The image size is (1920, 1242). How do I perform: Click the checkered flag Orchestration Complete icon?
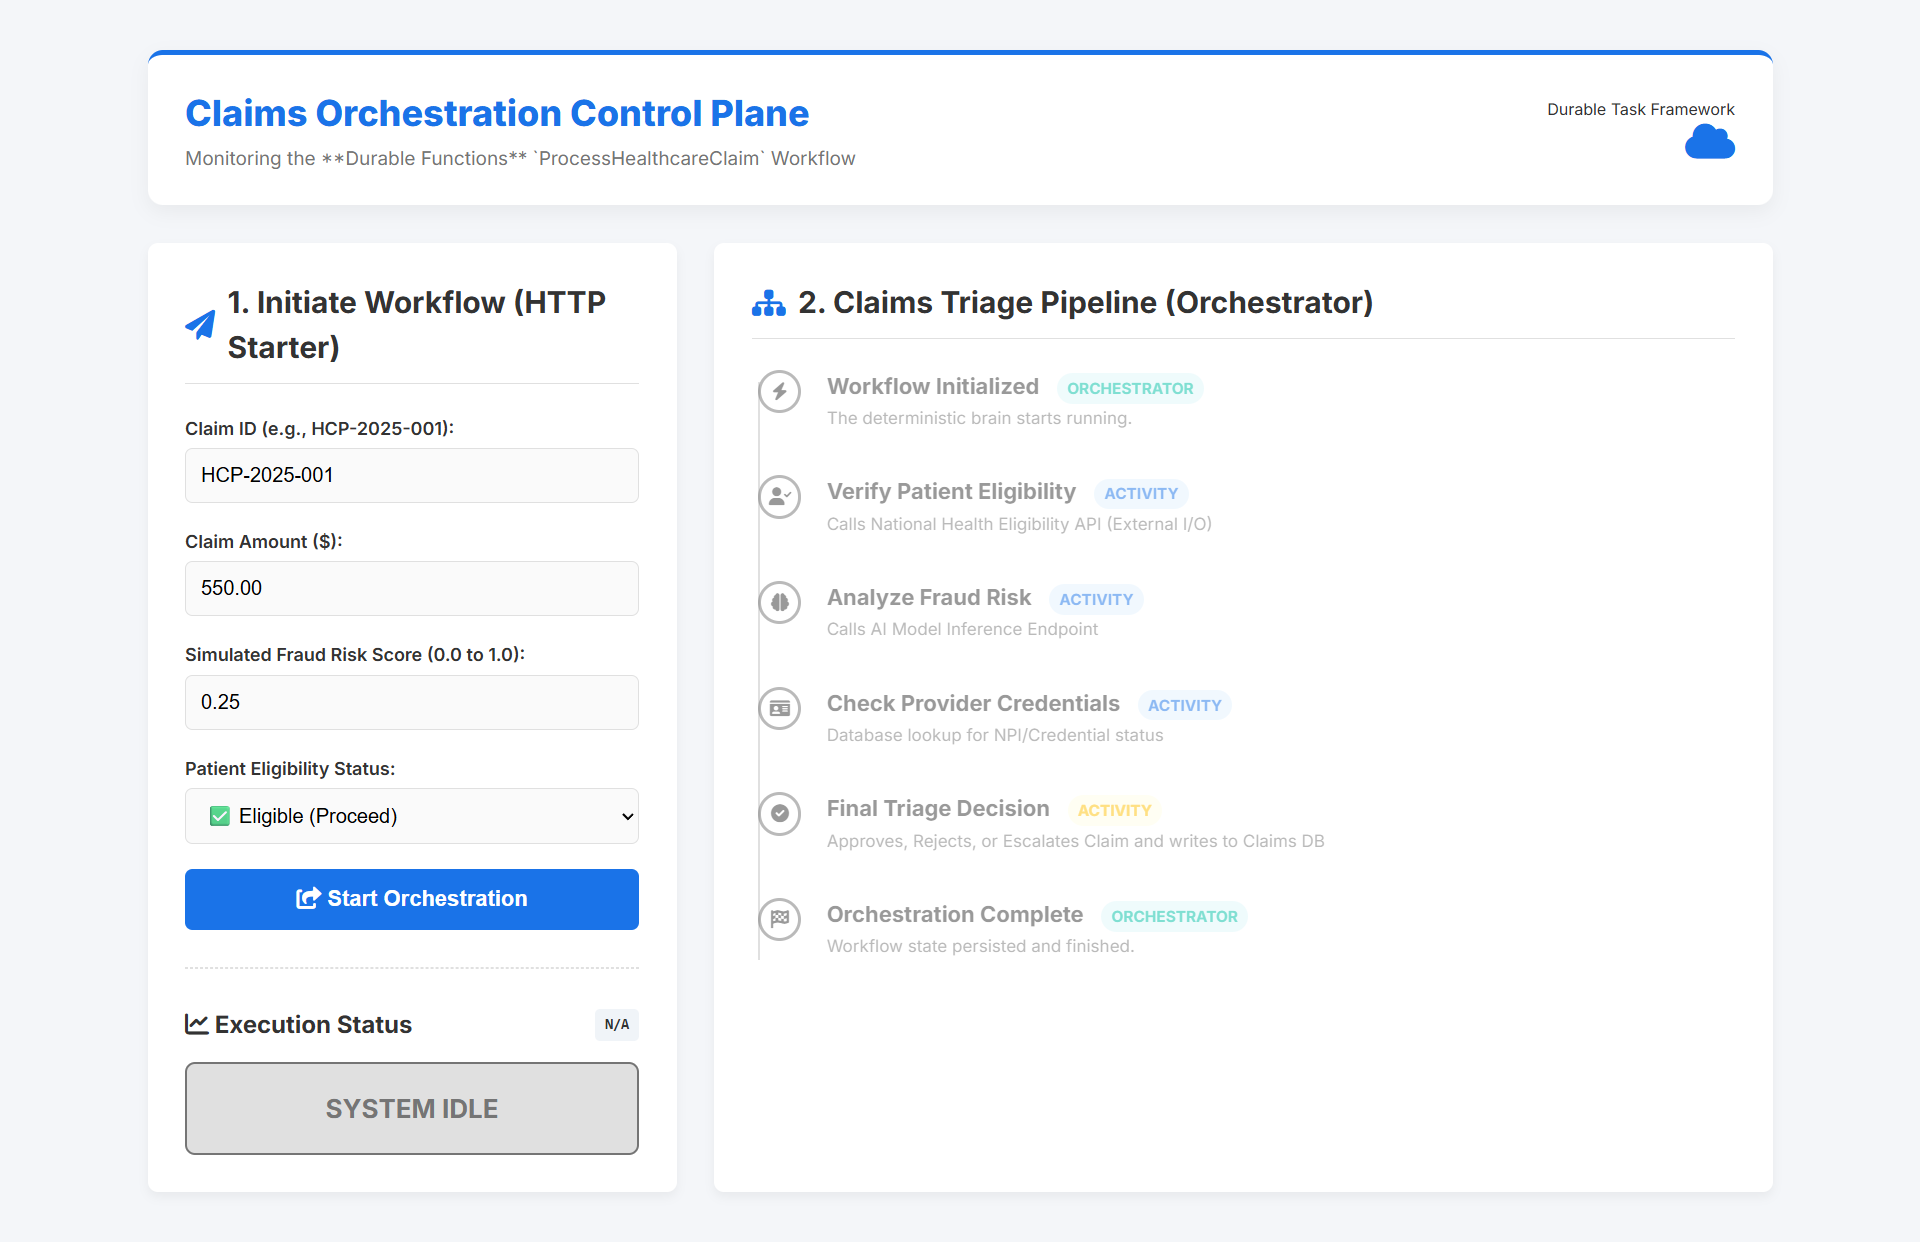click(780, 919)
